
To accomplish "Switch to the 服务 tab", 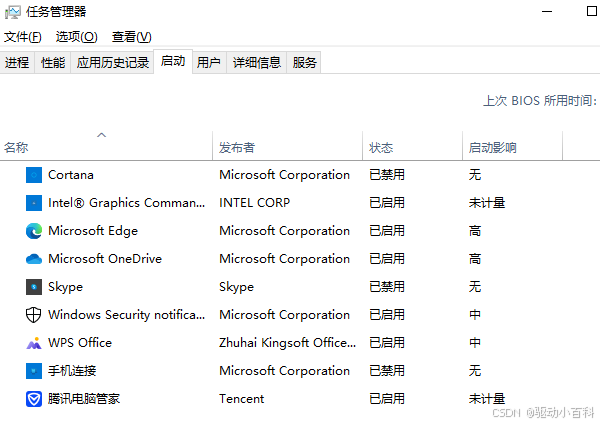I will (x=305, y=62).
